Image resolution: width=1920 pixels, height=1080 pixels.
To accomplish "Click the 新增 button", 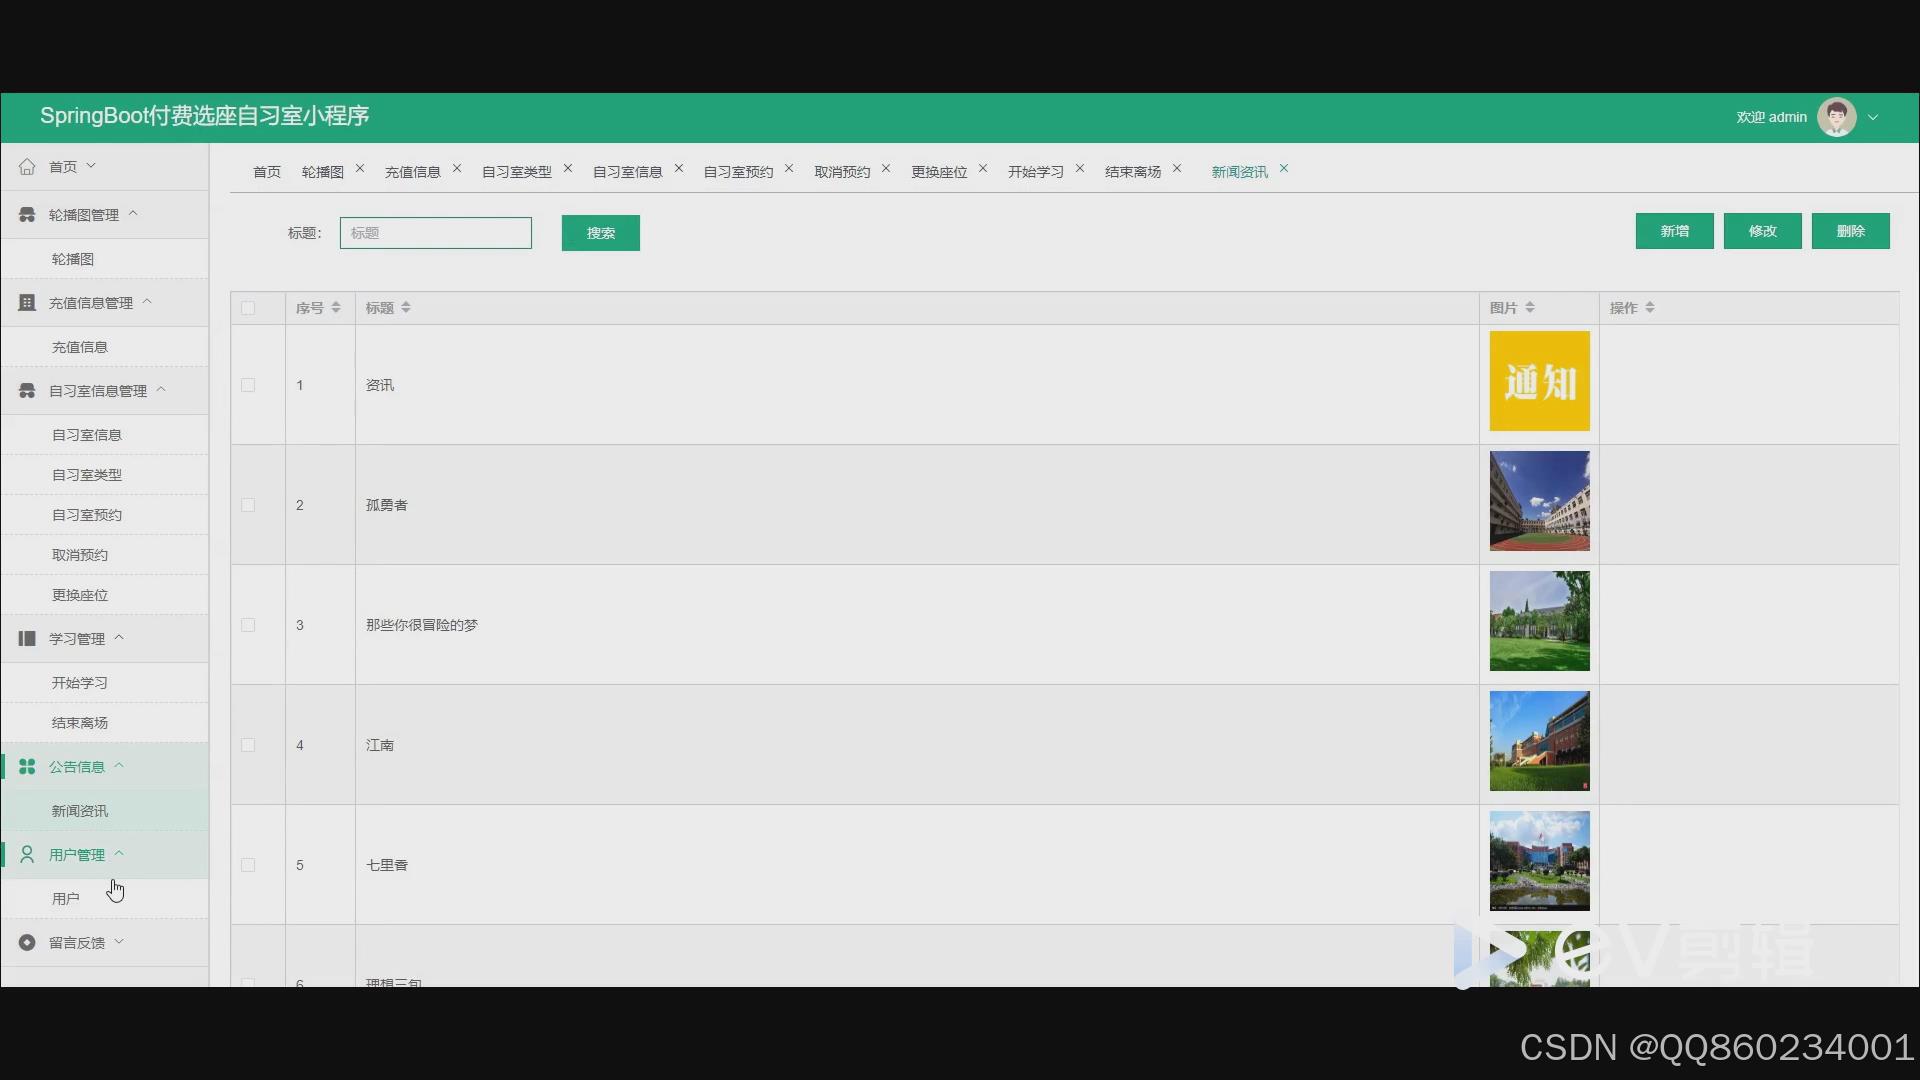I will pyautogui.click(x=1674, y=231).
